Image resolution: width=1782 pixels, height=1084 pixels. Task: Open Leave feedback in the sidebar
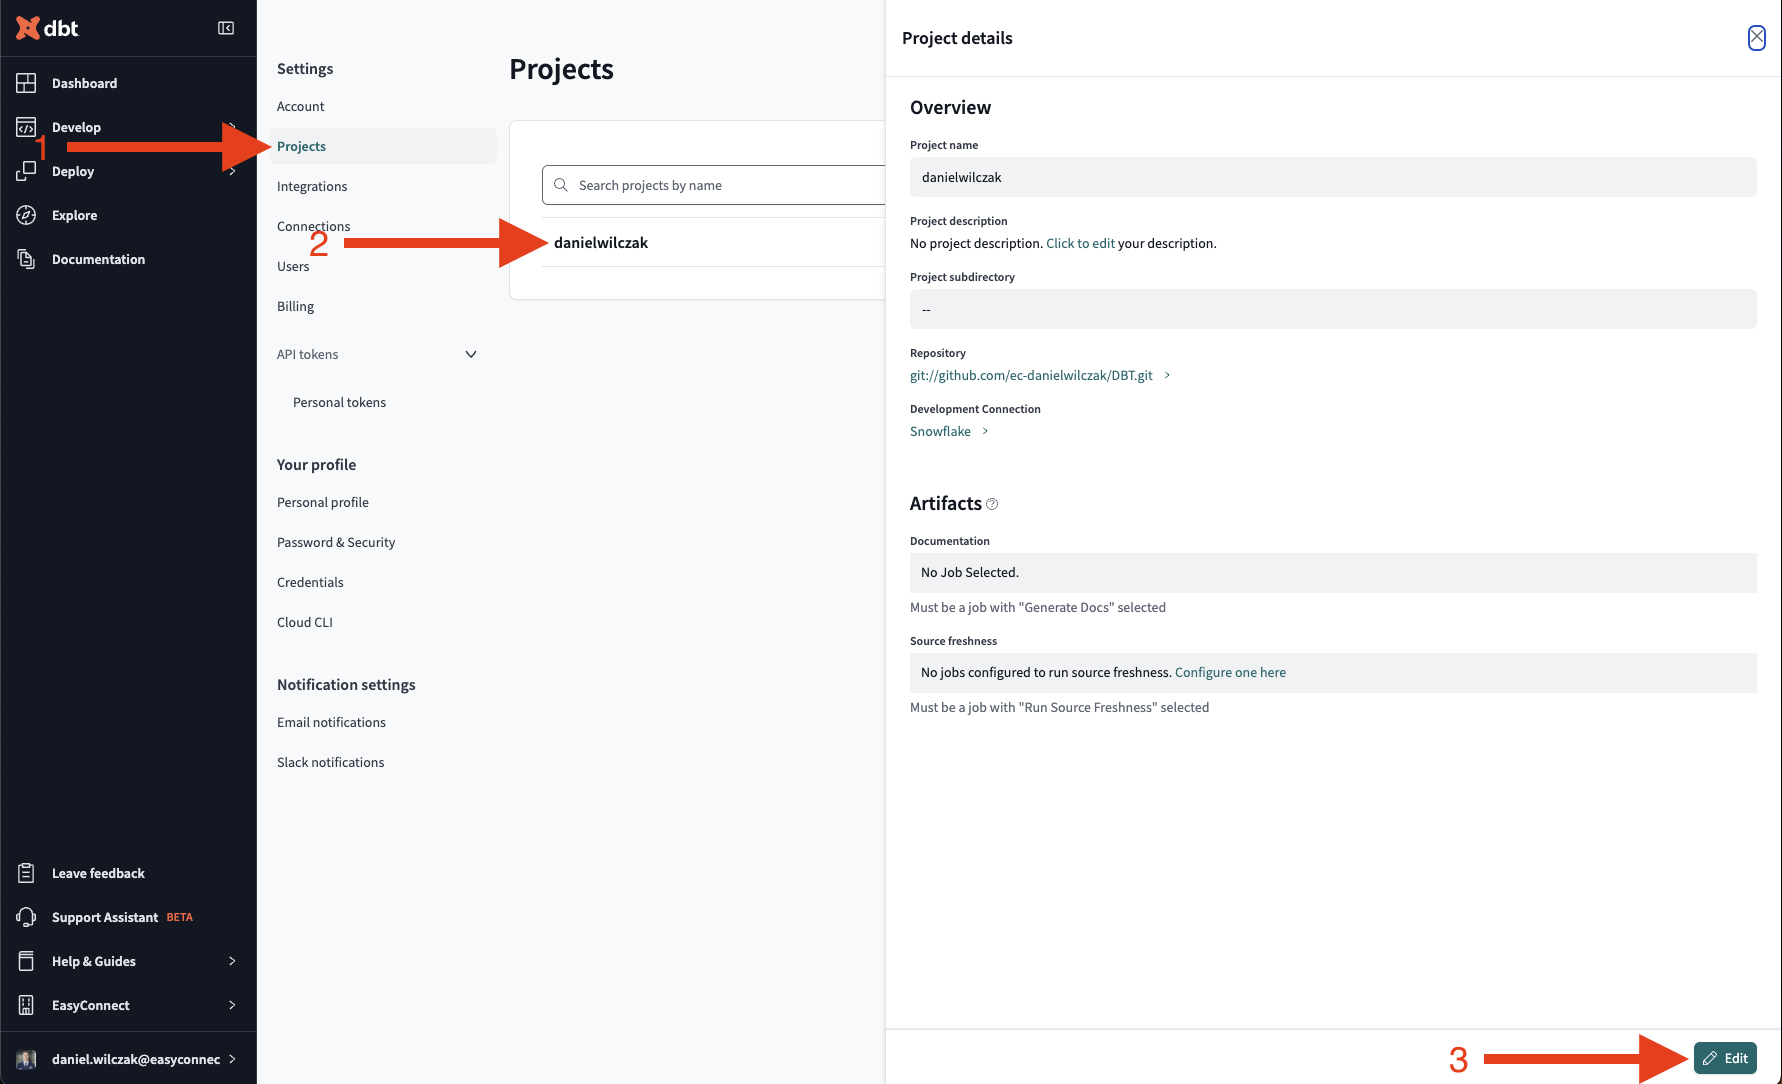pos(98,873)
